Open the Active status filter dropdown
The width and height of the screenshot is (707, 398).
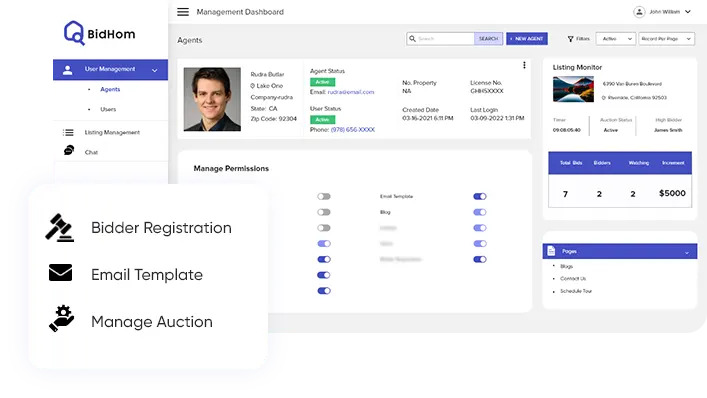(616, 39)
